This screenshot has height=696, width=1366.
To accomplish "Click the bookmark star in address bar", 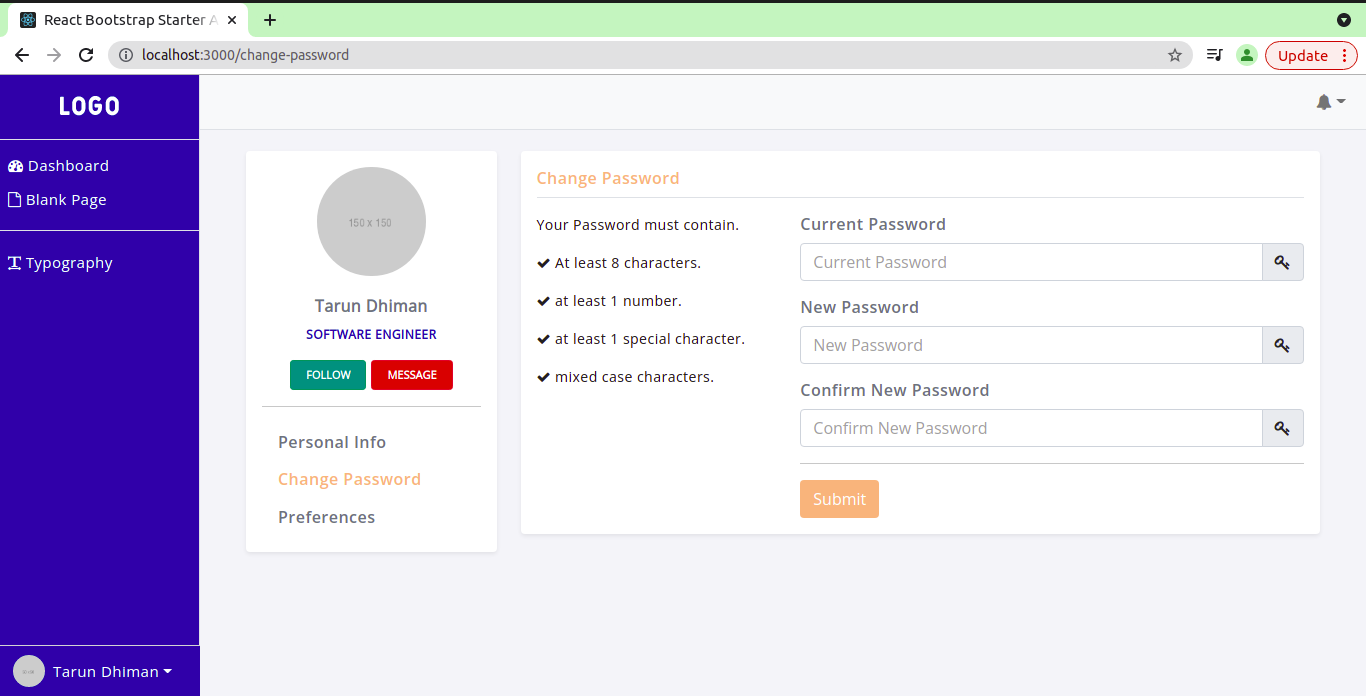I will click(1175, 55).
